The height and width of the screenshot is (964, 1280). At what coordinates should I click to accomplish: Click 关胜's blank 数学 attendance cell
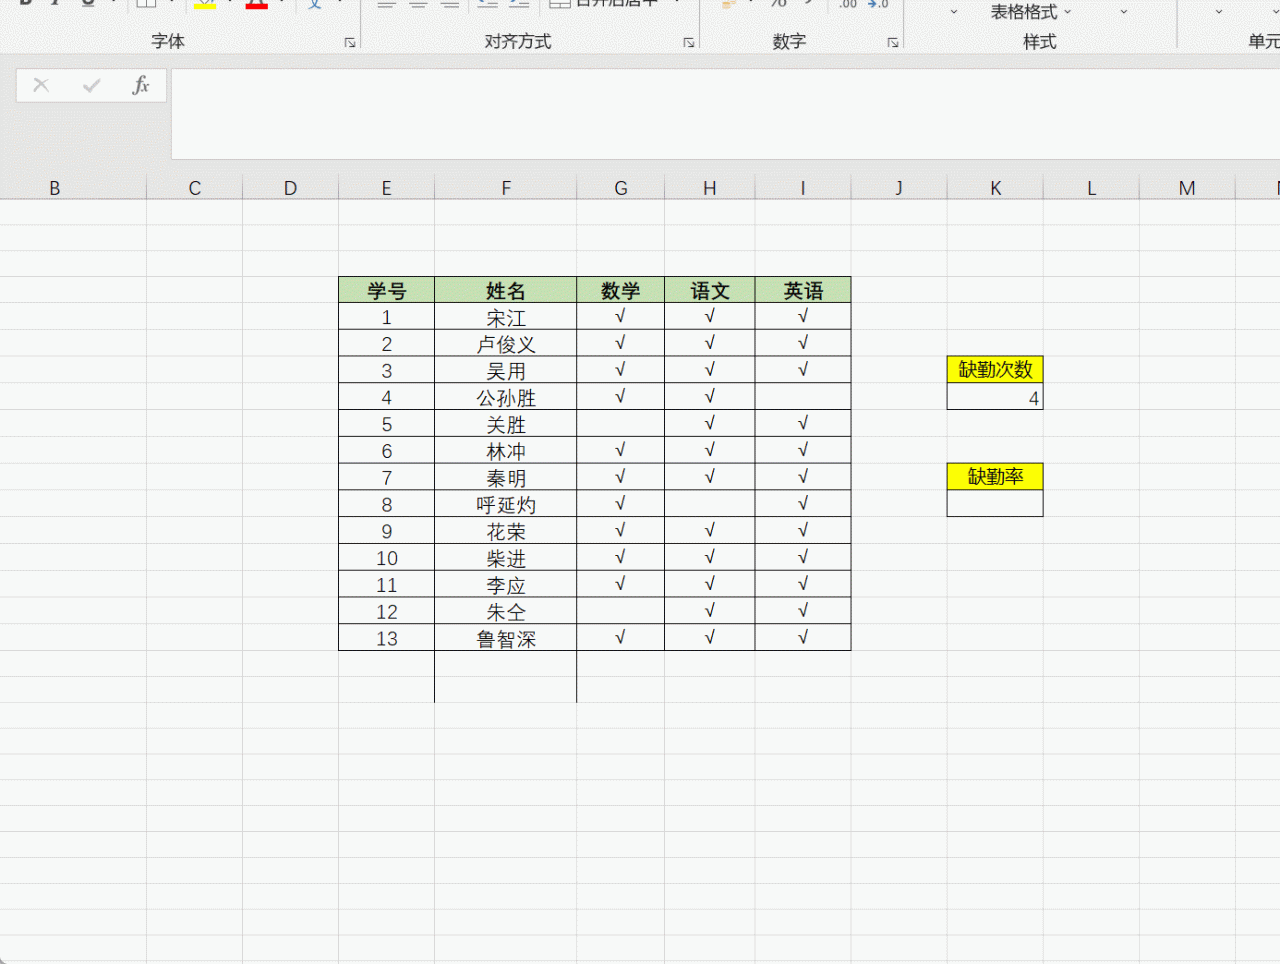pos(621,424)
